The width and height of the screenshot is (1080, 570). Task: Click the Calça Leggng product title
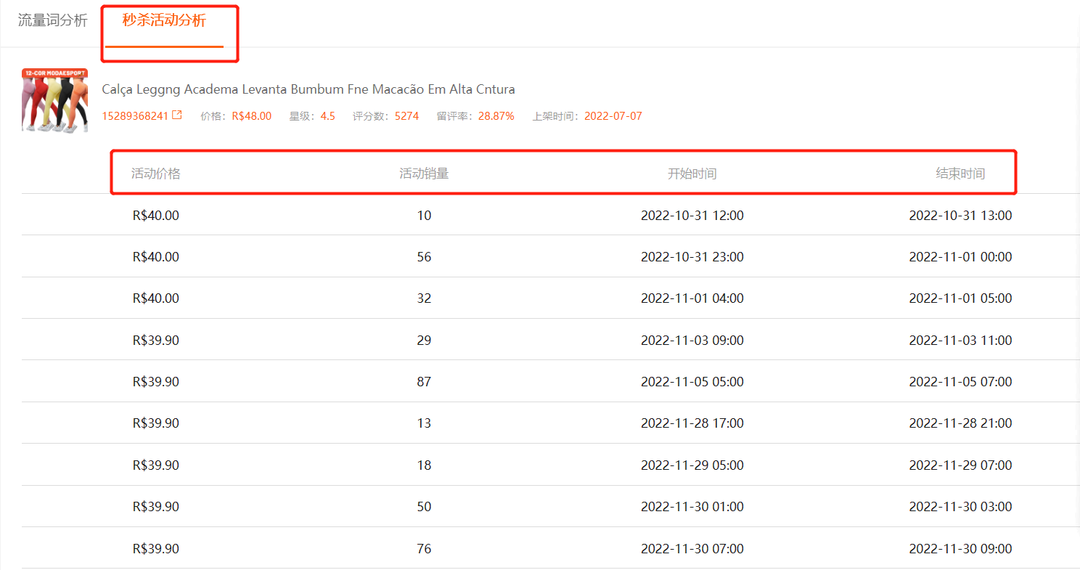click(308, 89)
